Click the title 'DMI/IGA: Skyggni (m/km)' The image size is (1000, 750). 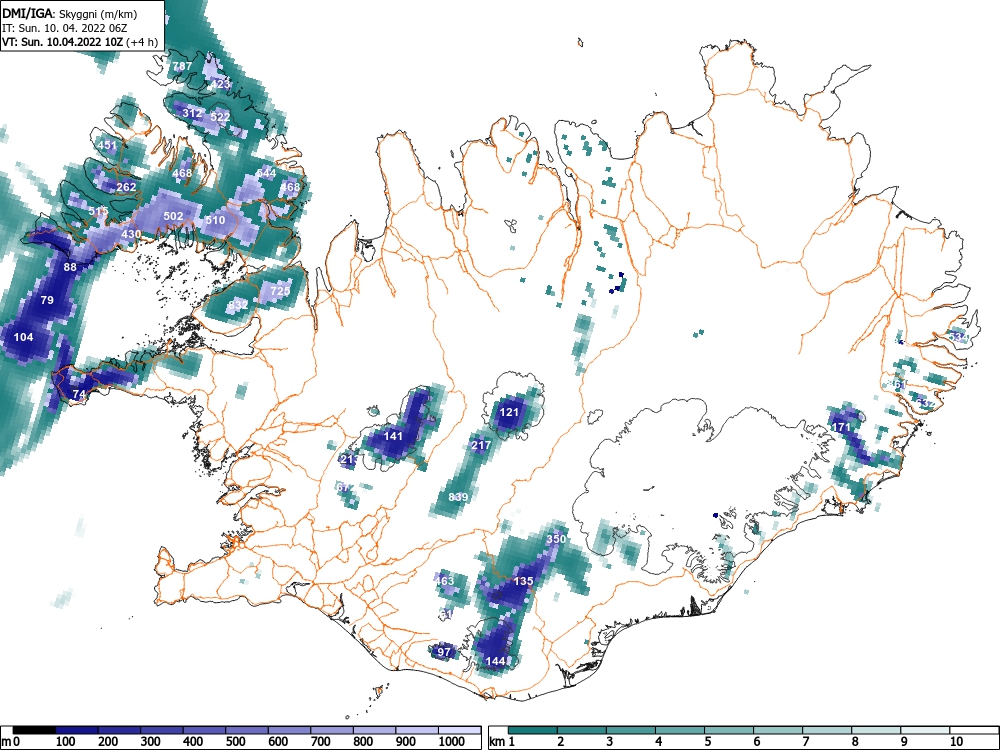click(x=70, y=13)
